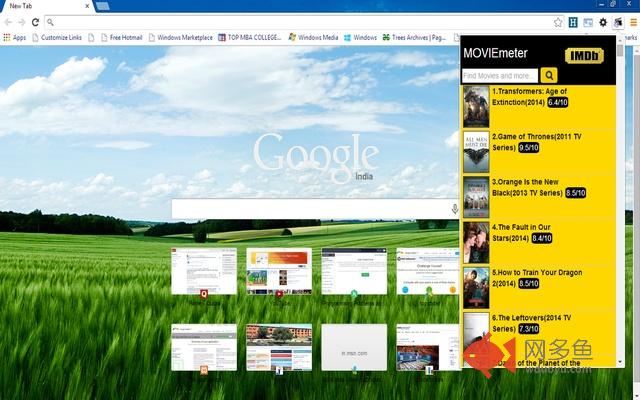Click the '6.The Leftovers' title

[x=531, y=323]
